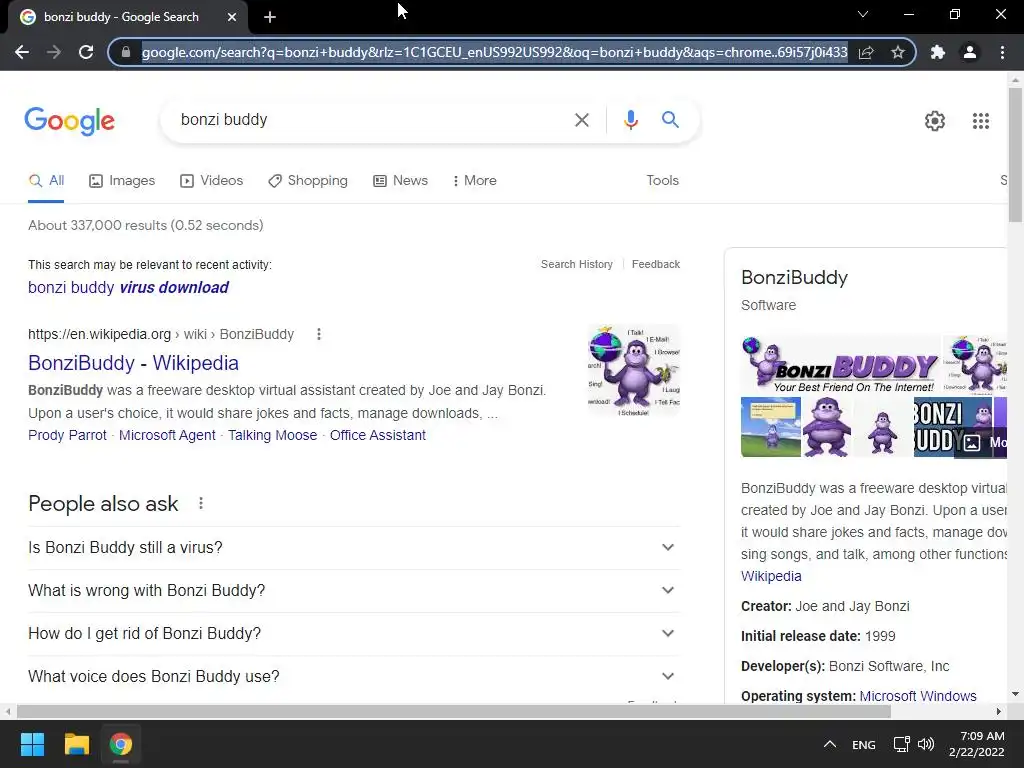
Task: Open the Microsoft Agent sublink
Action: [167, 435]
